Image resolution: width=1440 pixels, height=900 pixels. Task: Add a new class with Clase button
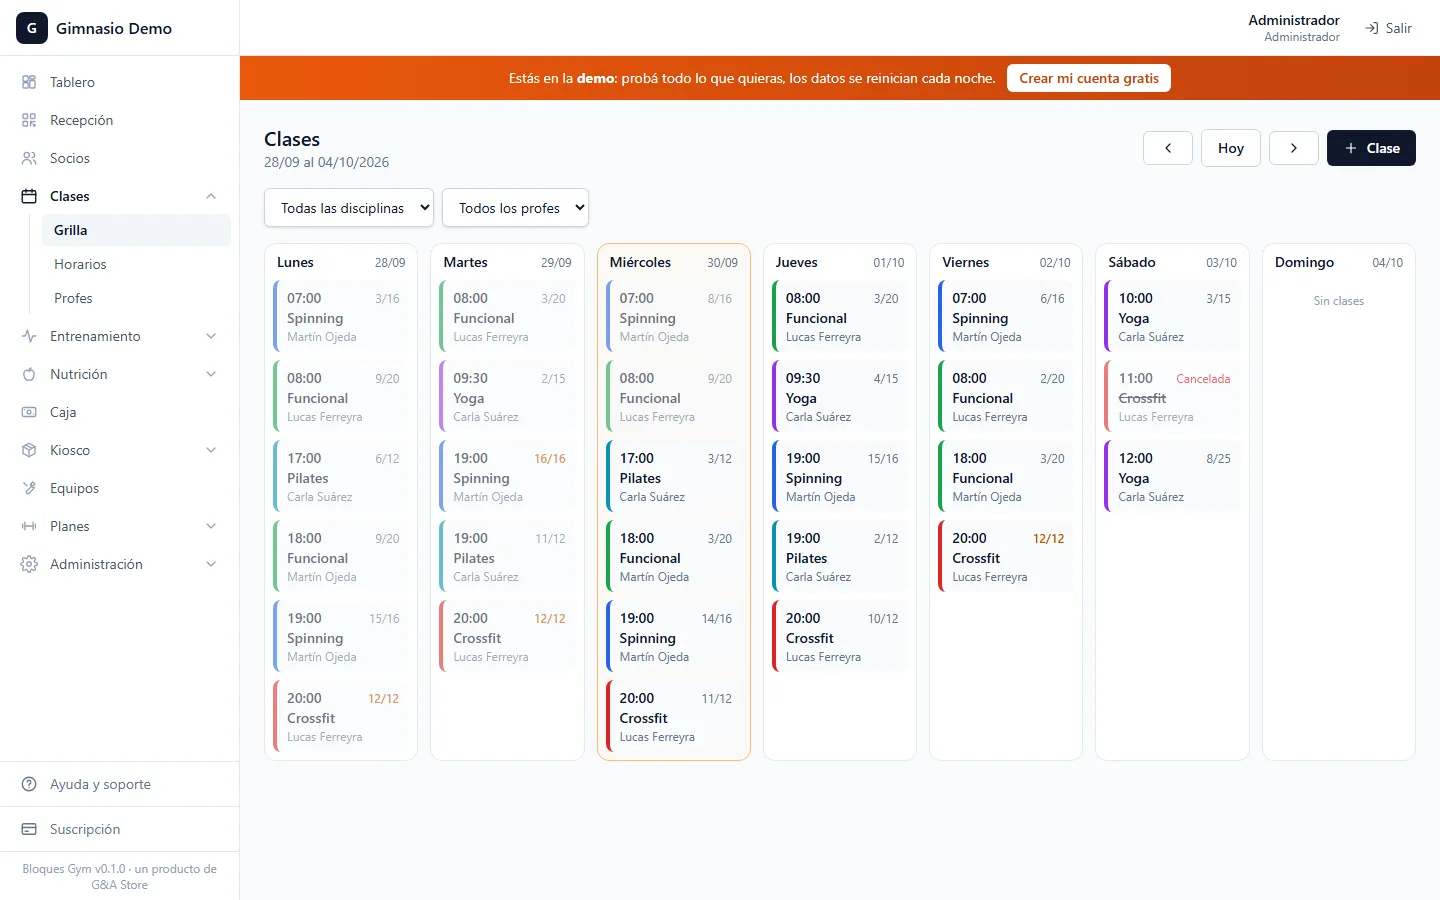[x=1371, y=148]
